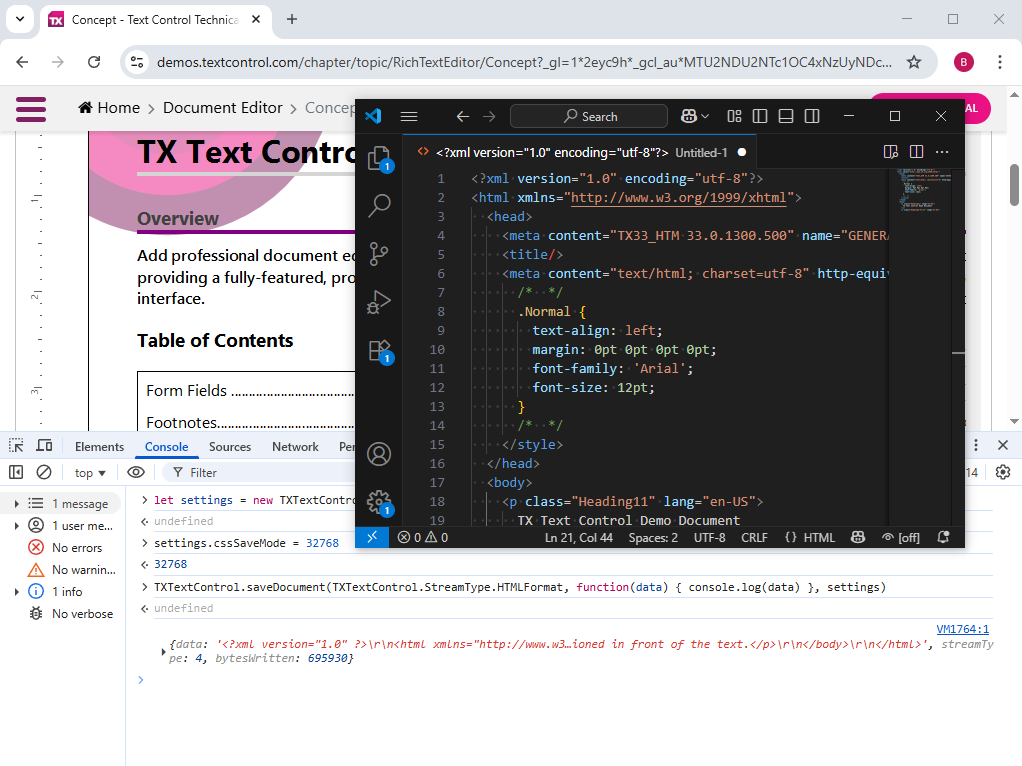The image size is (1022, 766).
Task: Toggle the VS Code primary side bar
Action: point(760,116)
